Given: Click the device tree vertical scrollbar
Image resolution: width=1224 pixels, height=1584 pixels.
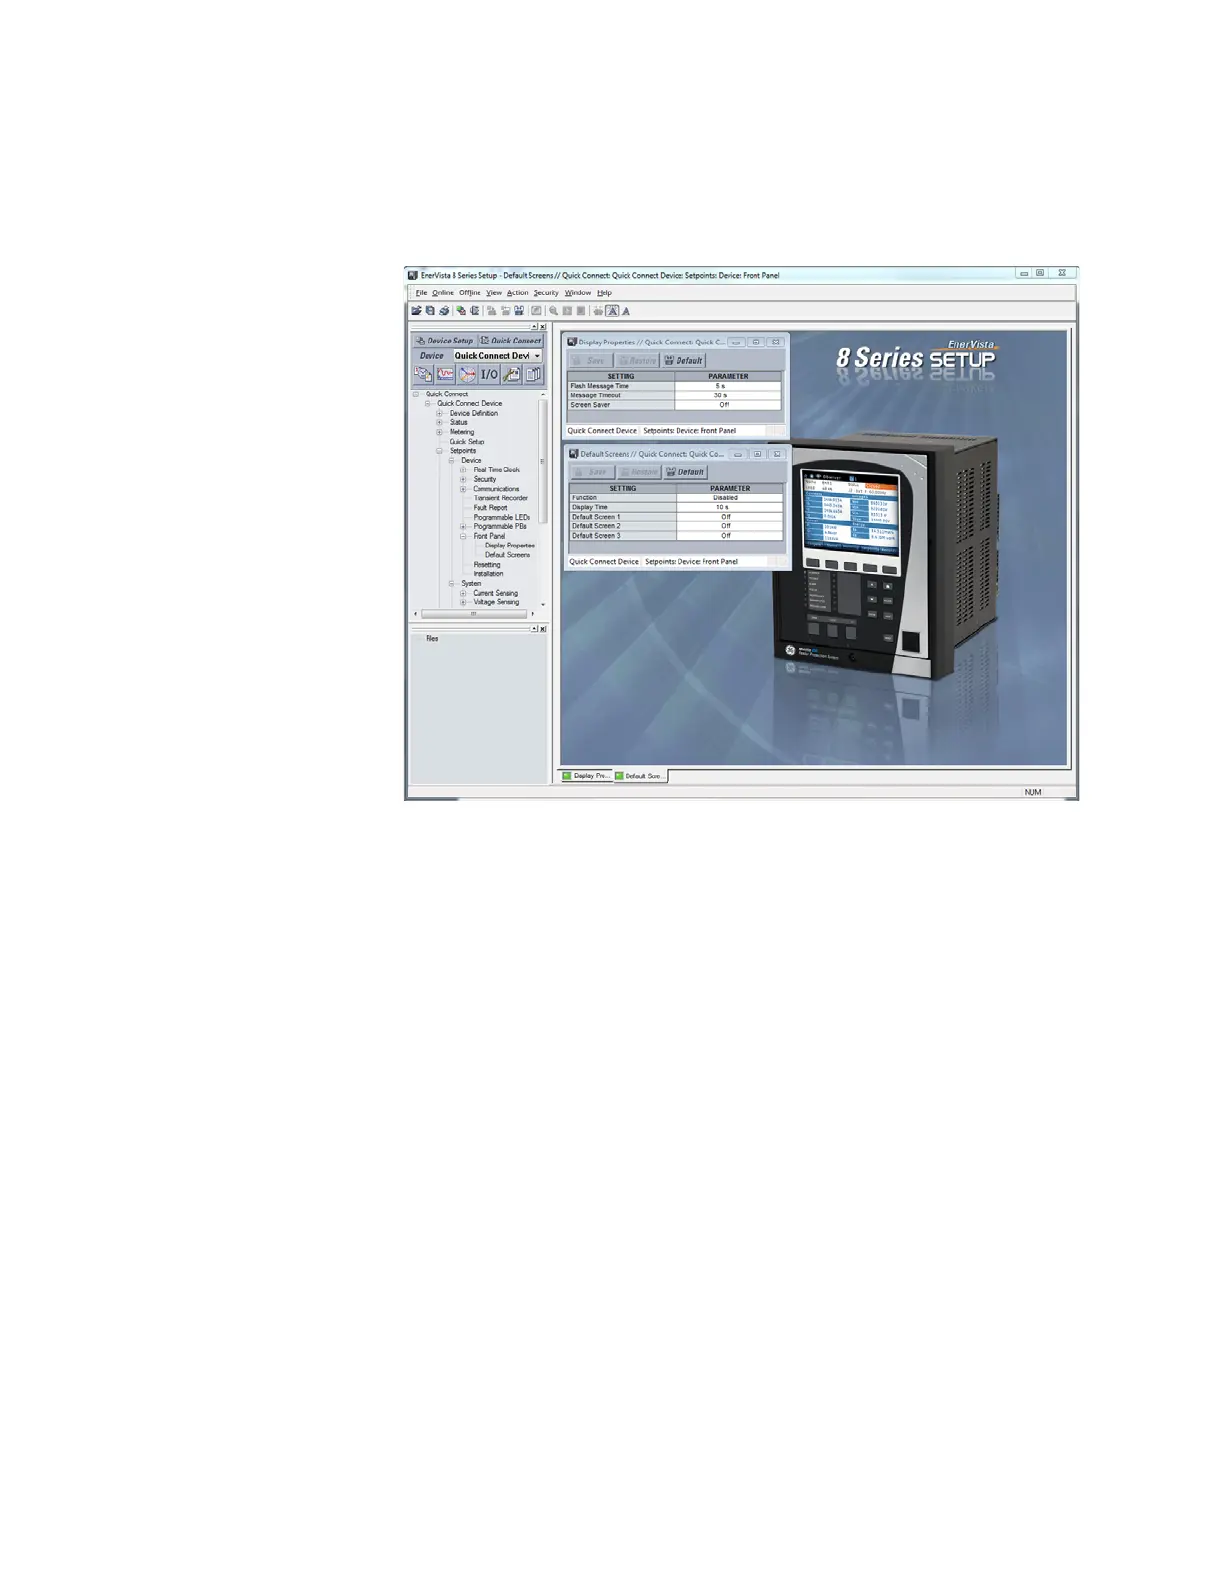Looking at the screenshot, I should (x=543, y=499).
